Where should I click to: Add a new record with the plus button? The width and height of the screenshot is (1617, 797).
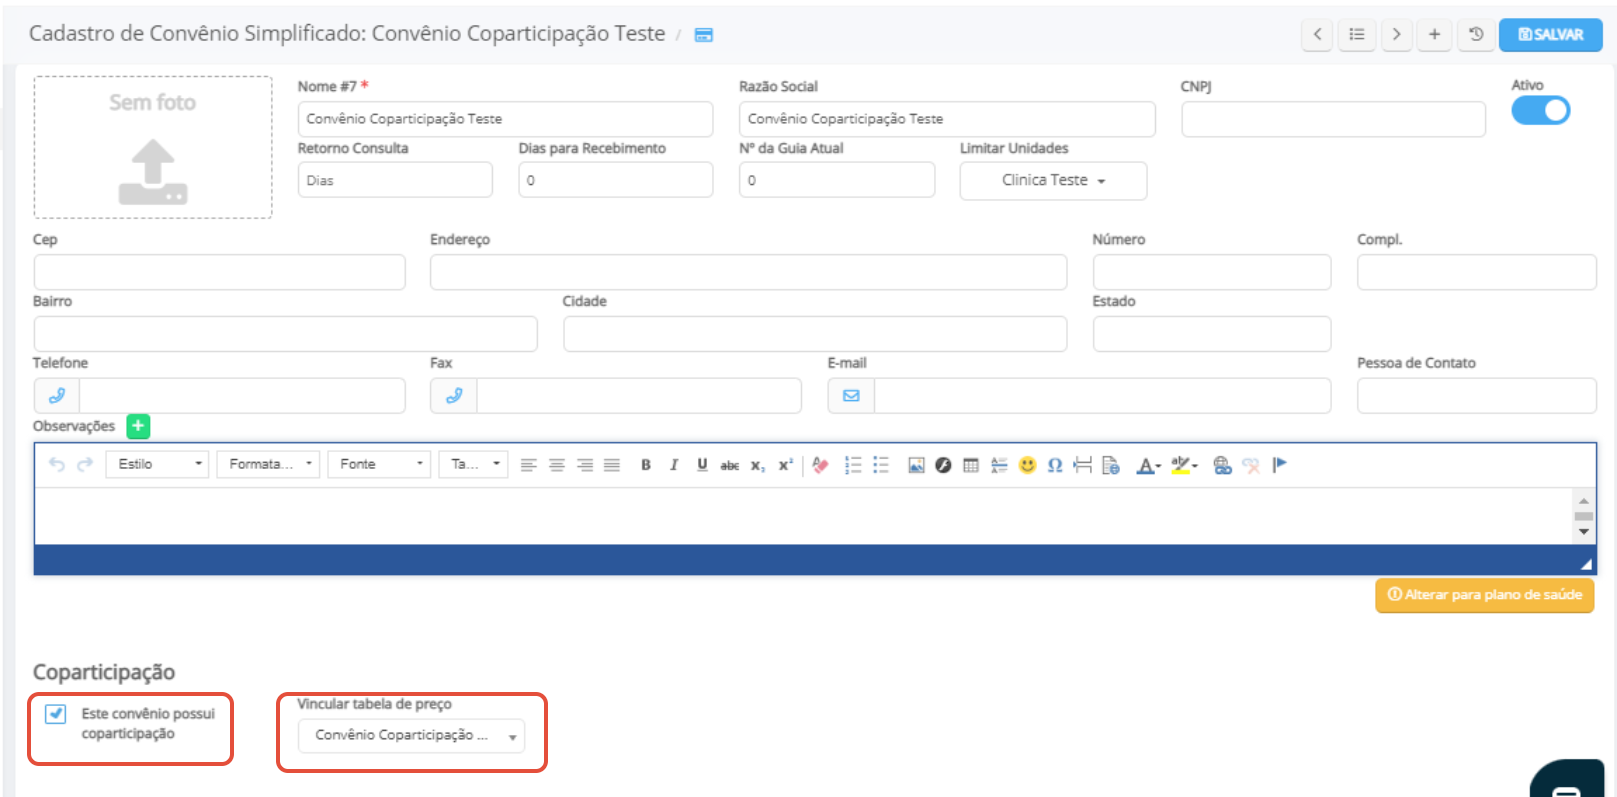1435,34
